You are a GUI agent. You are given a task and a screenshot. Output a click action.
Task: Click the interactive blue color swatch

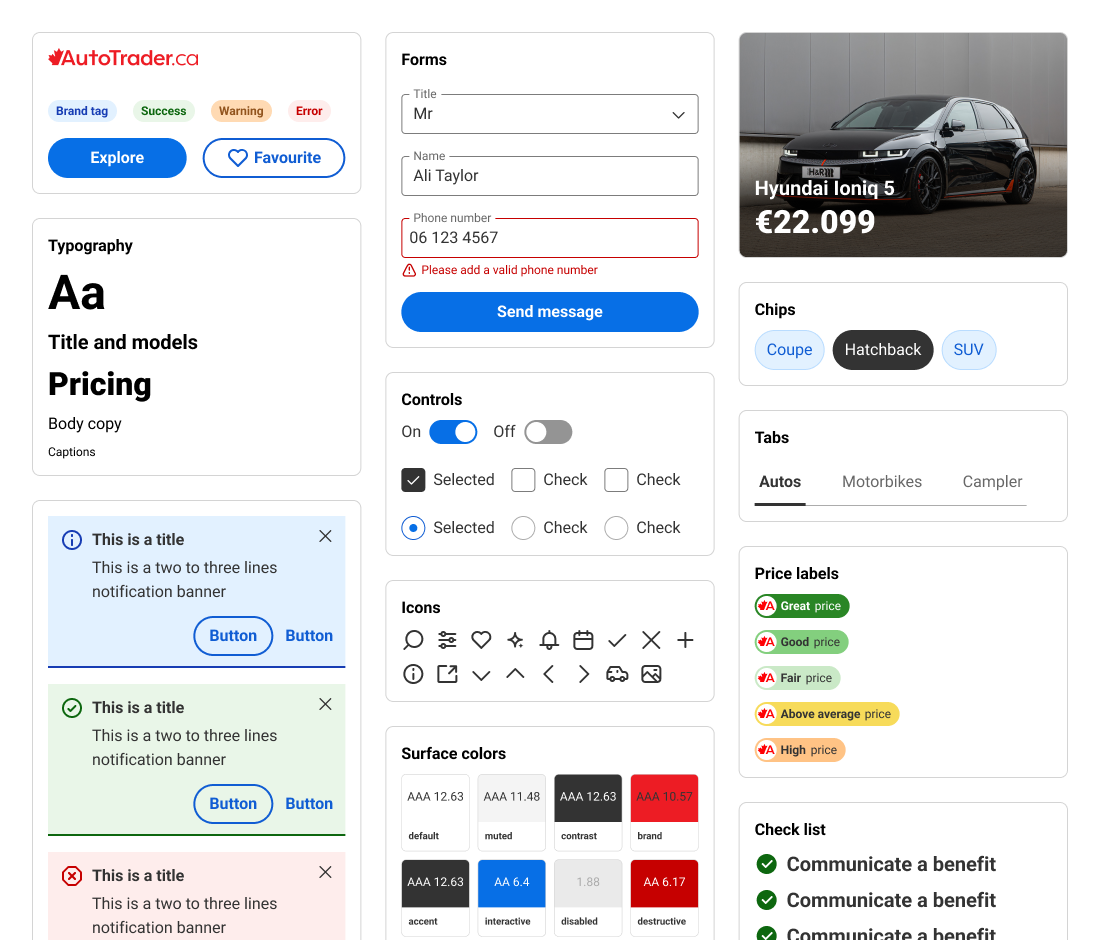511,883
